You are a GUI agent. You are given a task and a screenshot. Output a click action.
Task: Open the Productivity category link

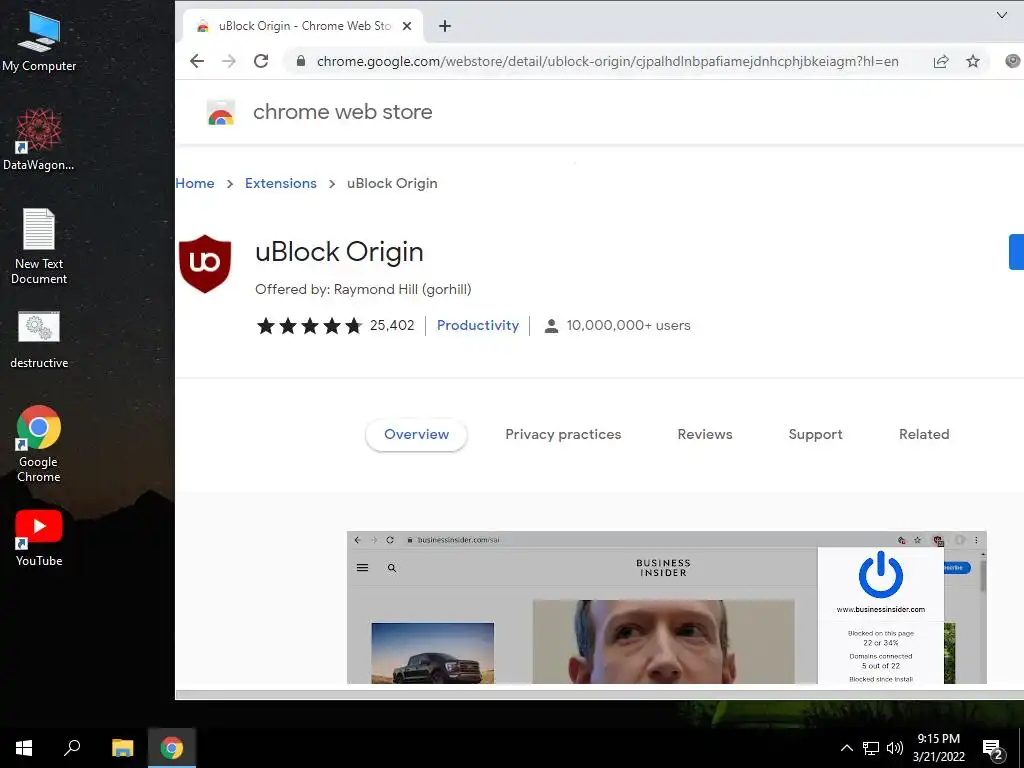tap(478, 325)
